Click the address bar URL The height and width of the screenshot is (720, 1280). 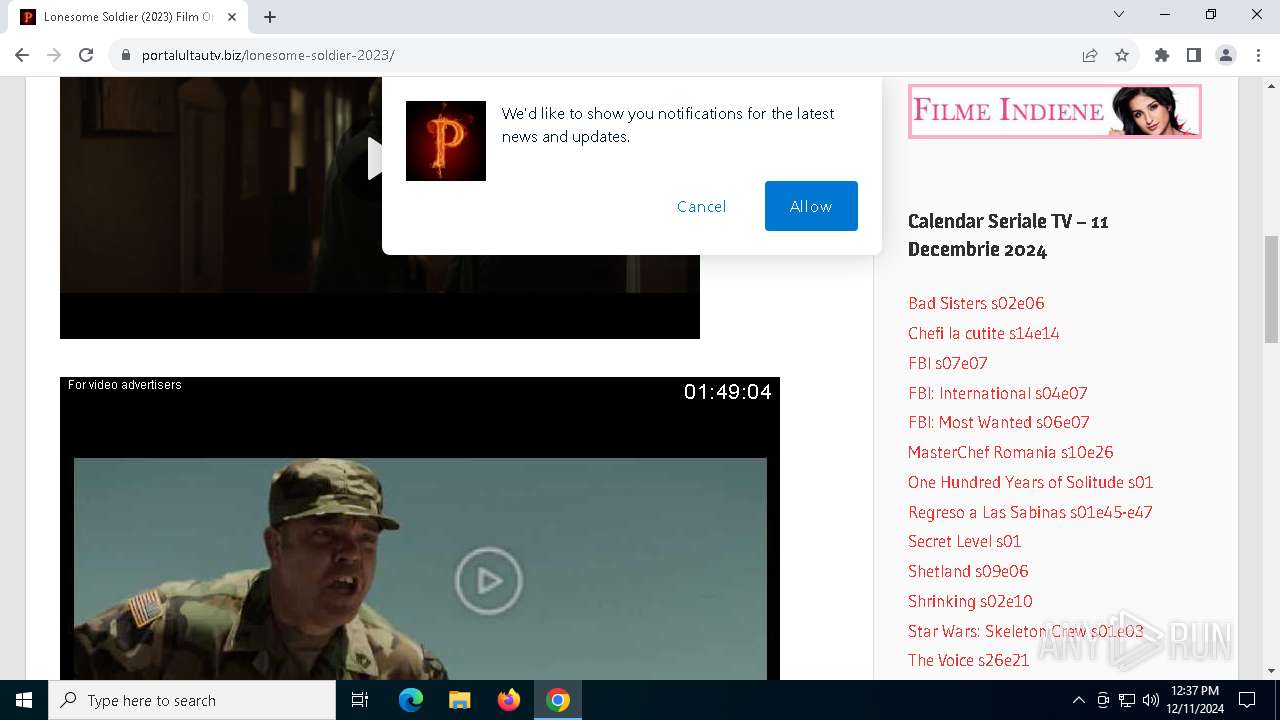pyautogui.click(x=268, y=55)
